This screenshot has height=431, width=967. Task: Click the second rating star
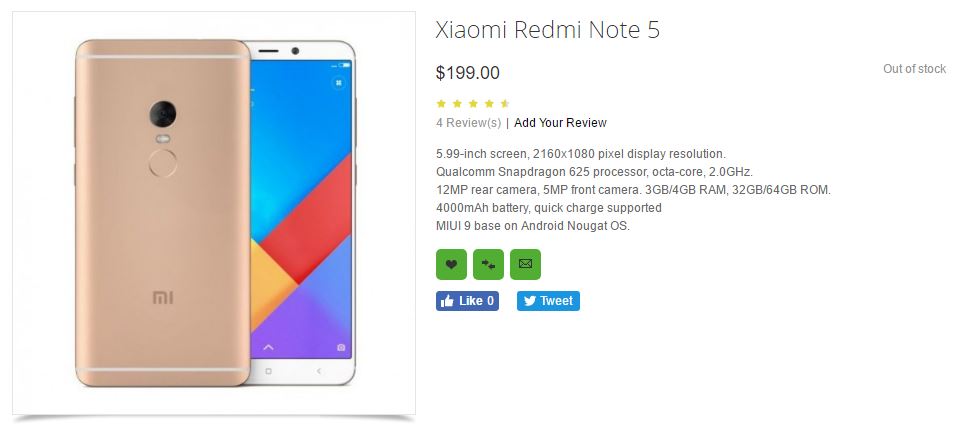(x=457, y=104)
